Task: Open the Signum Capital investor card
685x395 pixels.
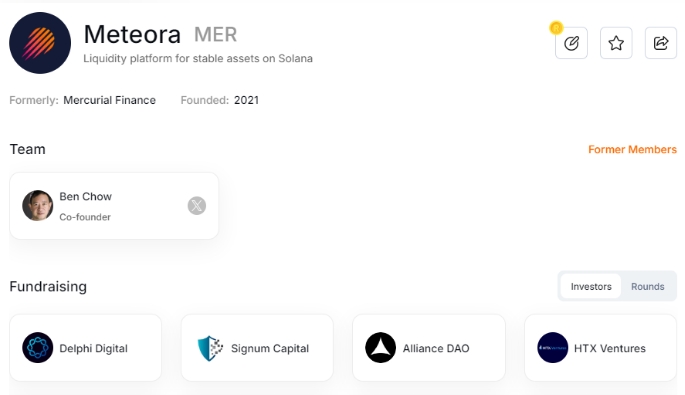Action: click(x=257, y=348)
